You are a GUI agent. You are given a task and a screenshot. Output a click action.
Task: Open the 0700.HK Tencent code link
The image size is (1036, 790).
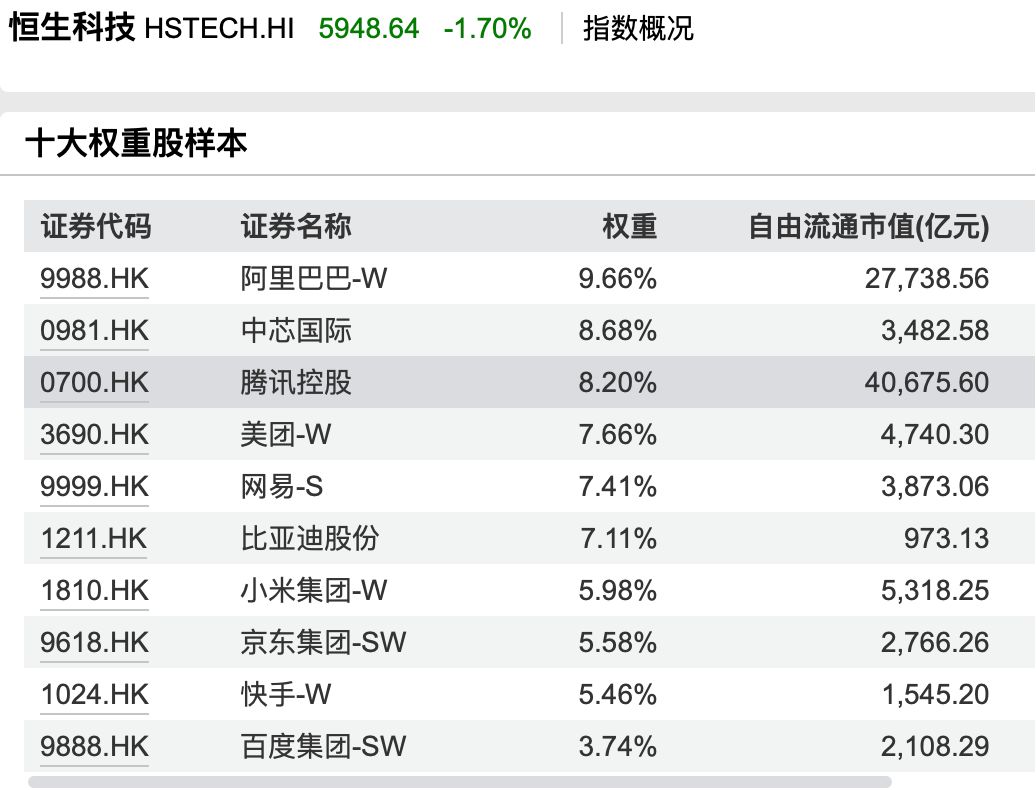click(94, 382)
